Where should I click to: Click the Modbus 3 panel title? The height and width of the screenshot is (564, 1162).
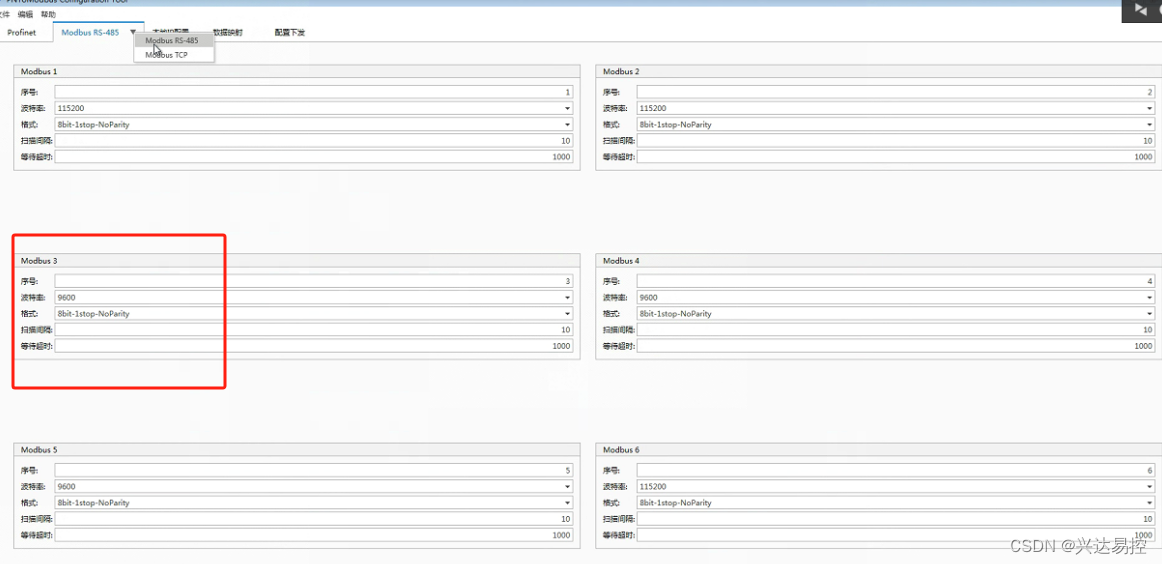pyautogui.click(x=39, y=261)
